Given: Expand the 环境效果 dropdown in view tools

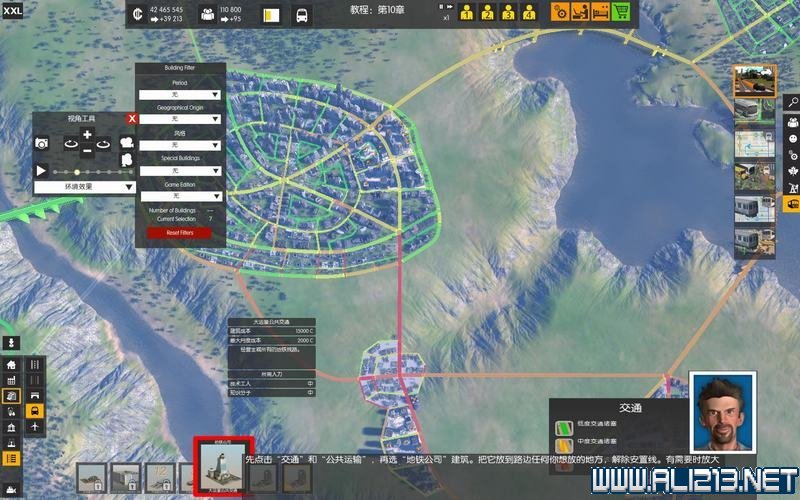Looking at the screenshot, I should tap(84, 187).
